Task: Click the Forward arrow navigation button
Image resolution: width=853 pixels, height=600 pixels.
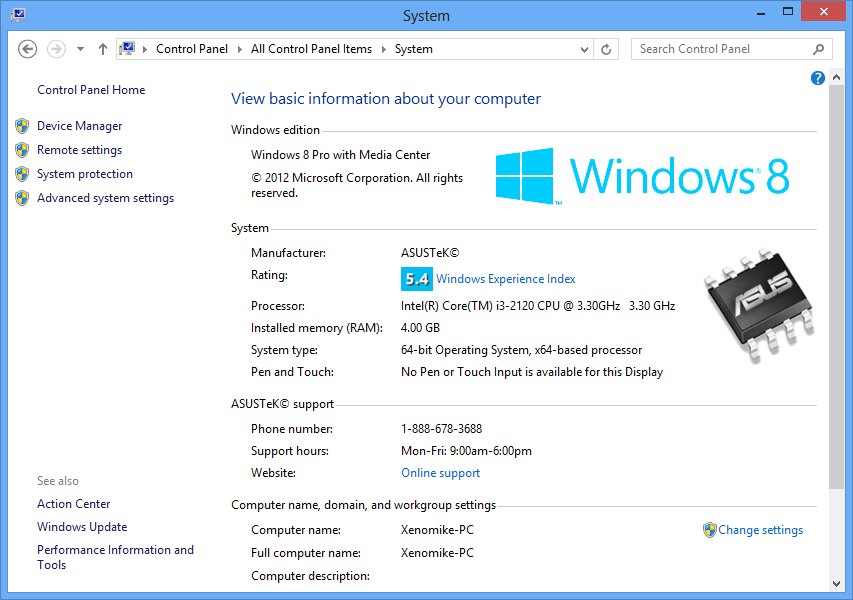Action: click(x=56, y=49)
